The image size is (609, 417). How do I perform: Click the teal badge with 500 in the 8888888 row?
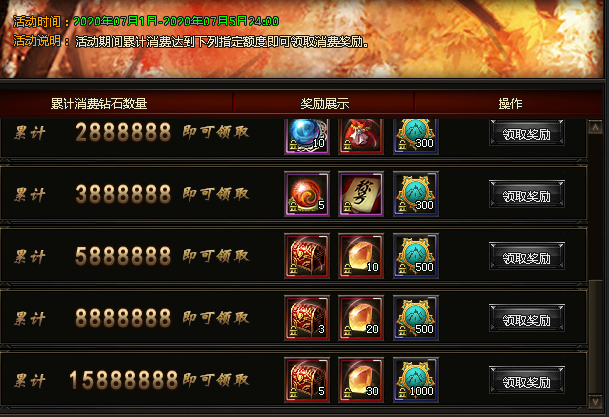pos(416,318)
